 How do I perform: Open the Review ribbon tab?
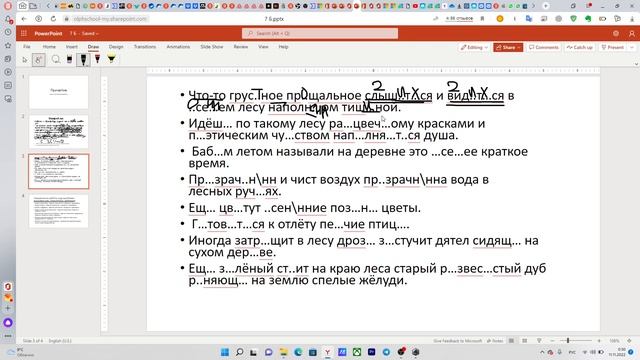pos(241,47)
